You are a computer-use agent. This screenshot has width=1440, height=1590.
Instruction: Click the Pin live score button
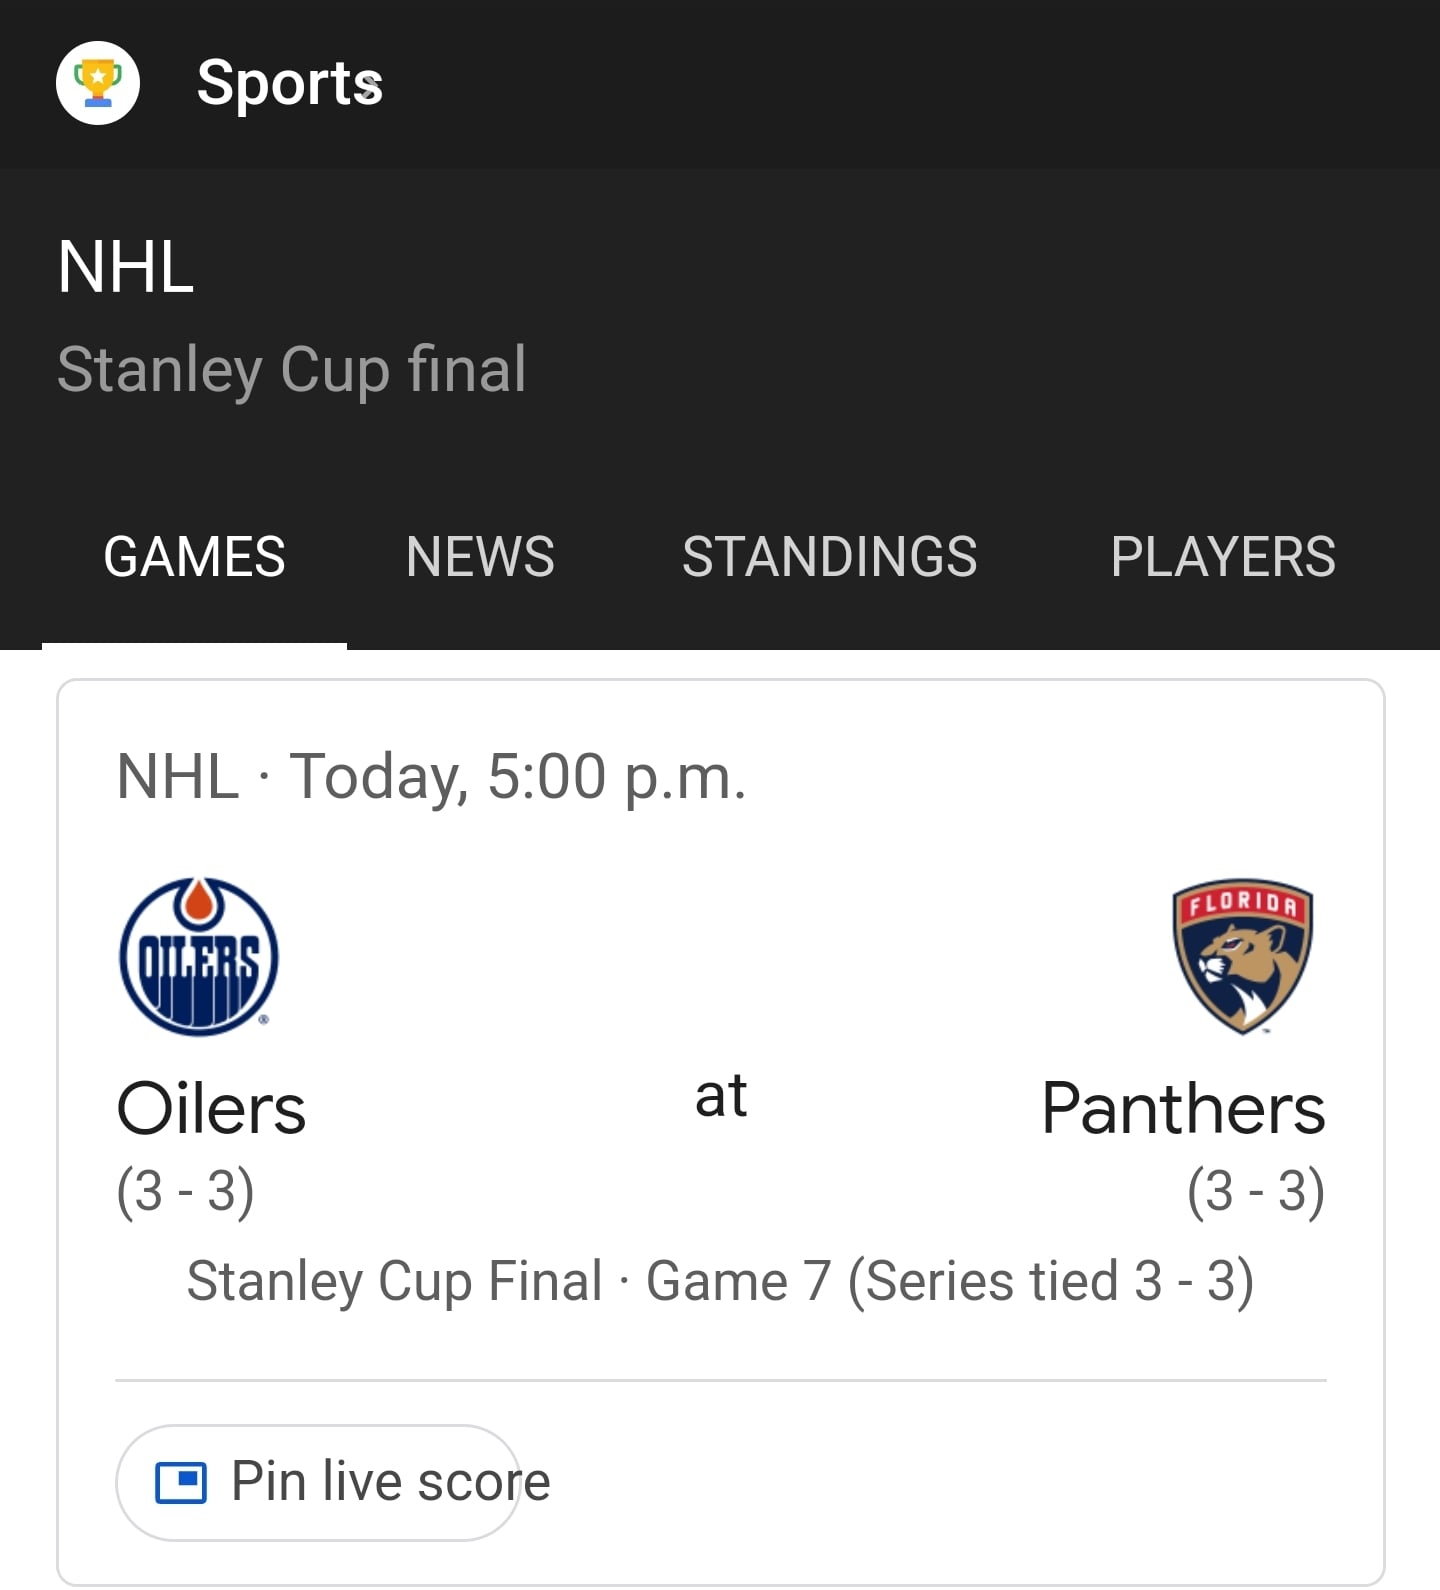point(320,1482)
